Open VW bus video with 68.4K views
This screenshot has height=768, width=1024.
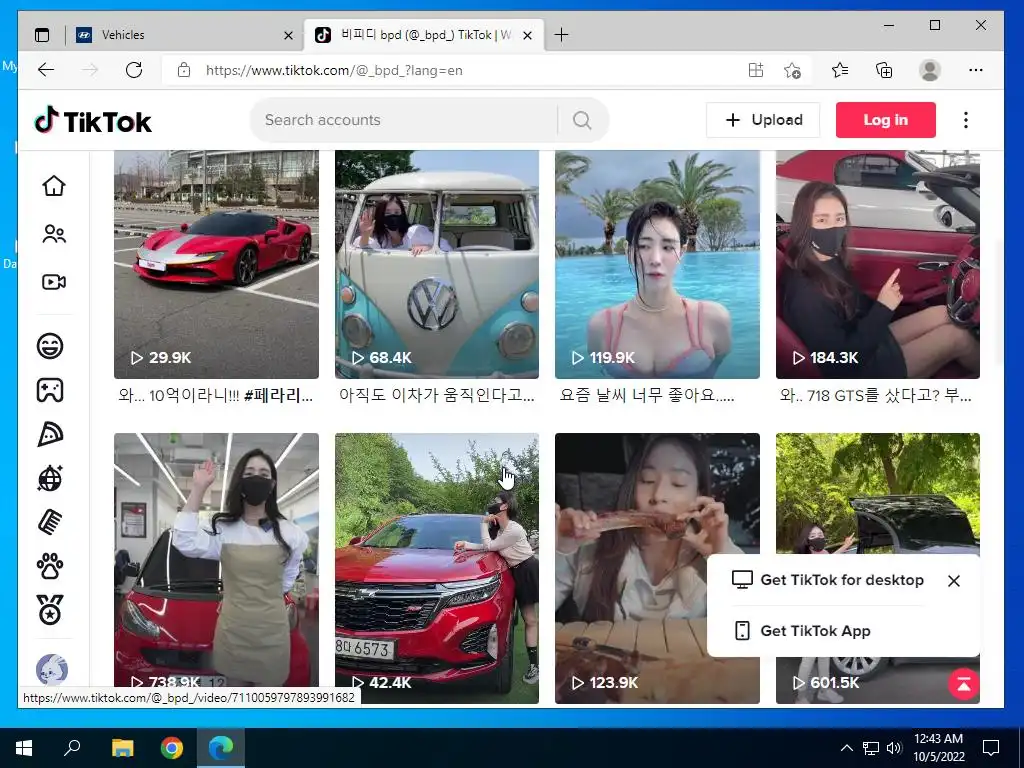tap(437, 264)
